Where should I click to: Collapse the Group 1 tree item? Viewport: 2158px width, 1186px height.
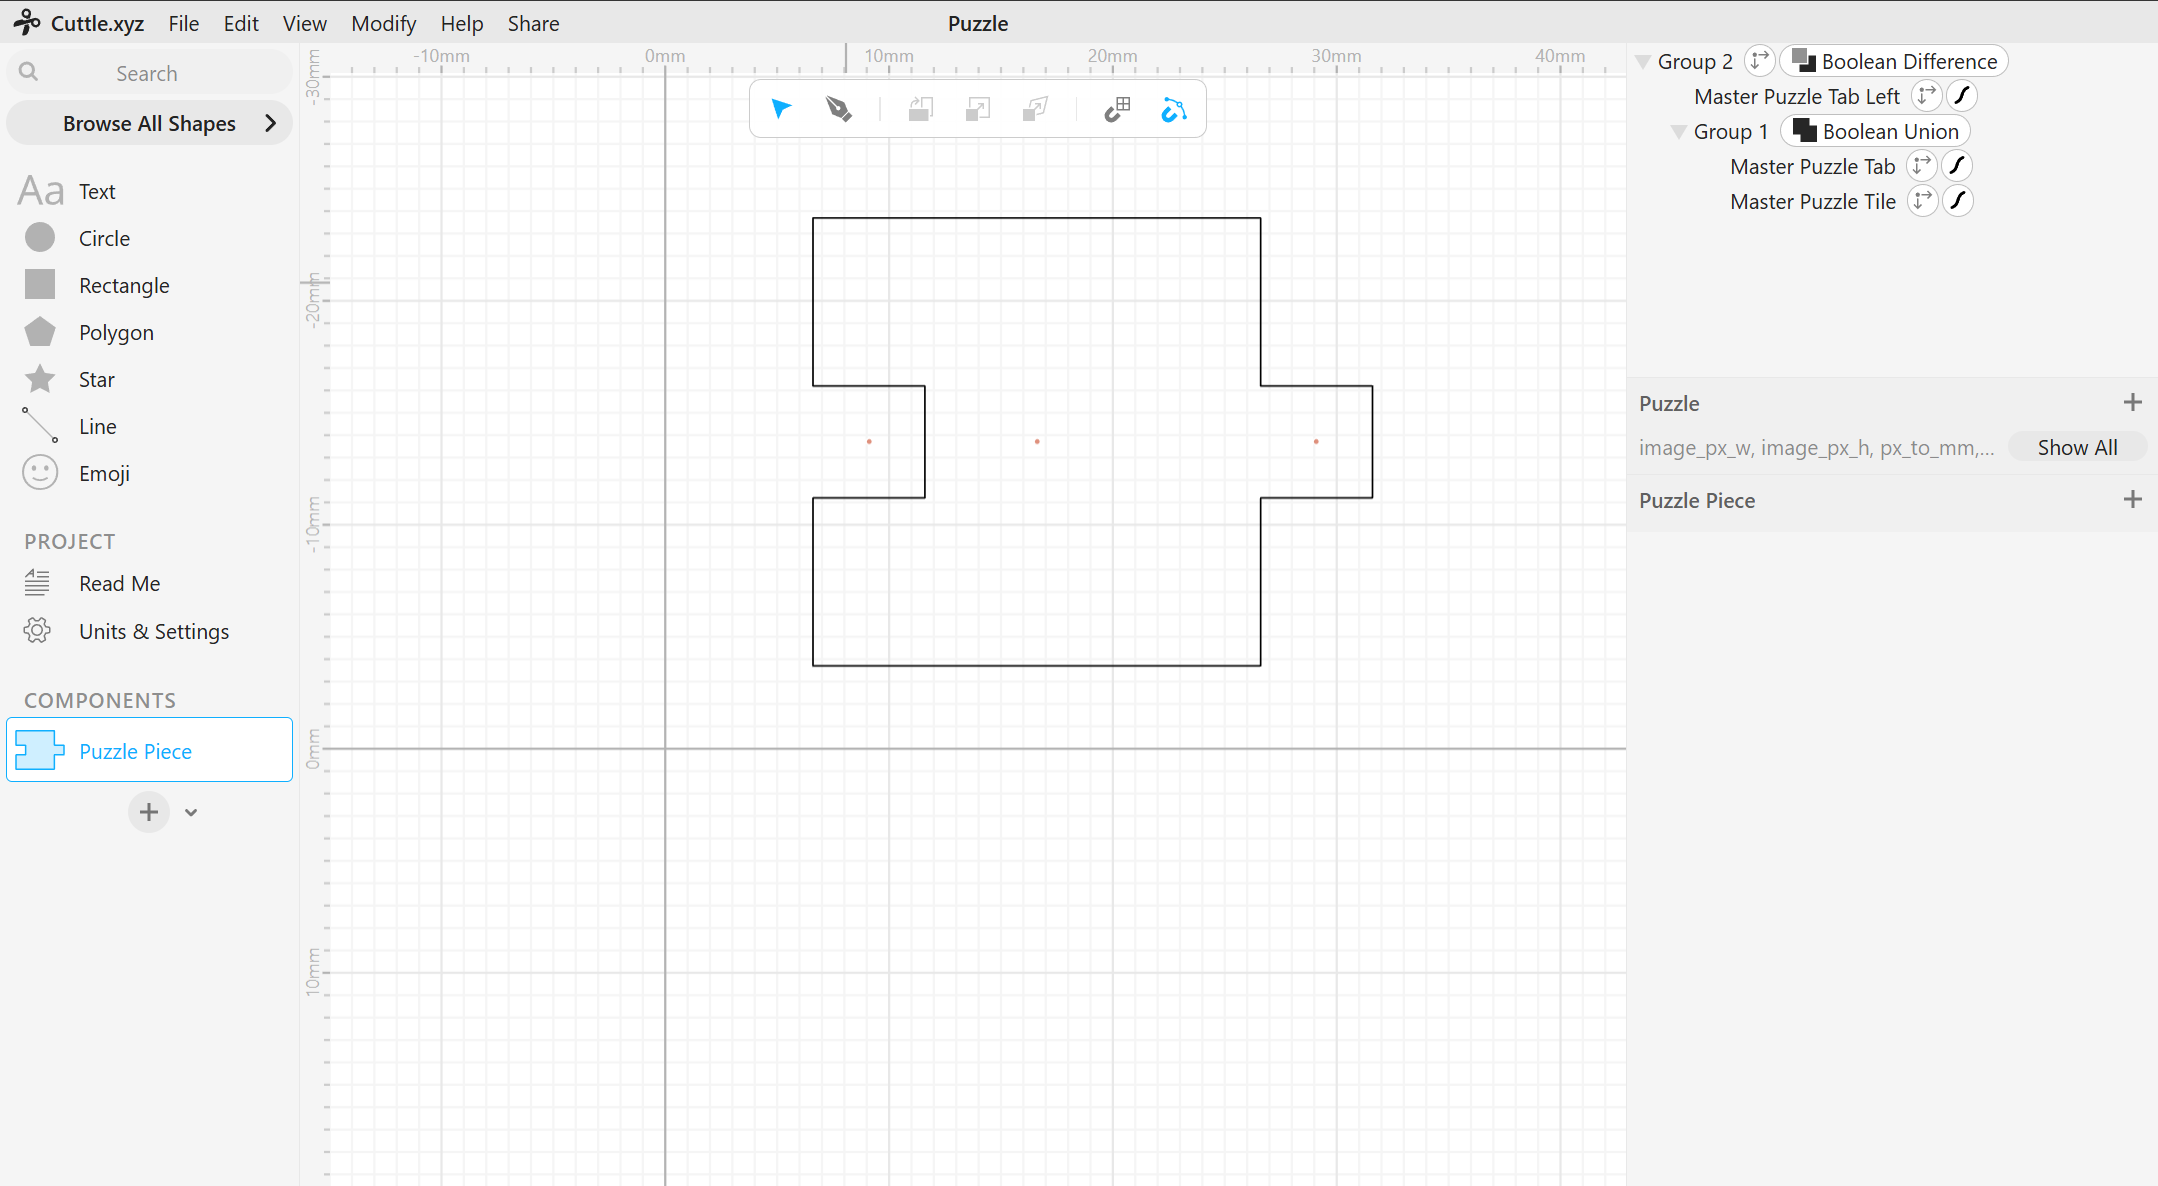[x=1679, y=132]
